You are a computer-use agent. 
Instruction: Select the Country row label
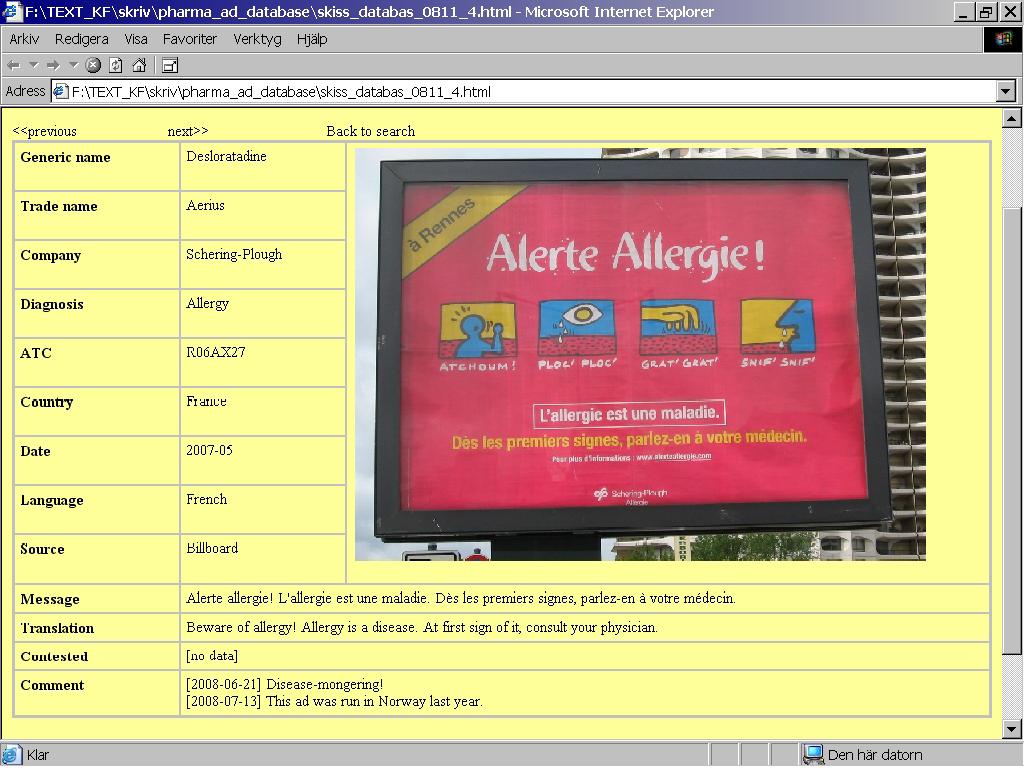pos(47,402)
